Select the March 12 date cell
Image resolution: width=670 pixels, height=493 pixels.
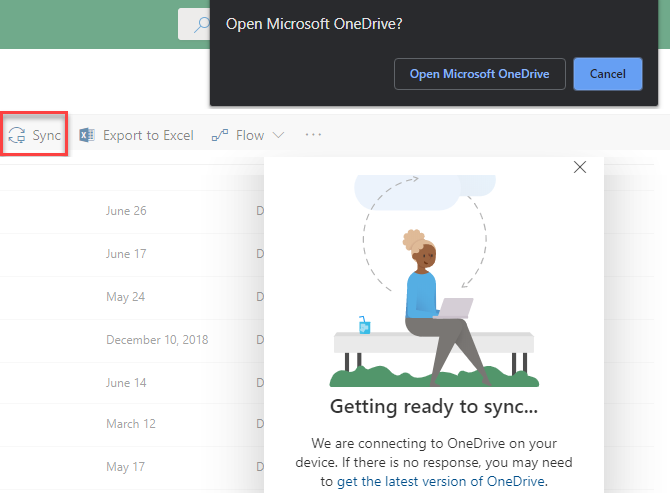point(131,424)
